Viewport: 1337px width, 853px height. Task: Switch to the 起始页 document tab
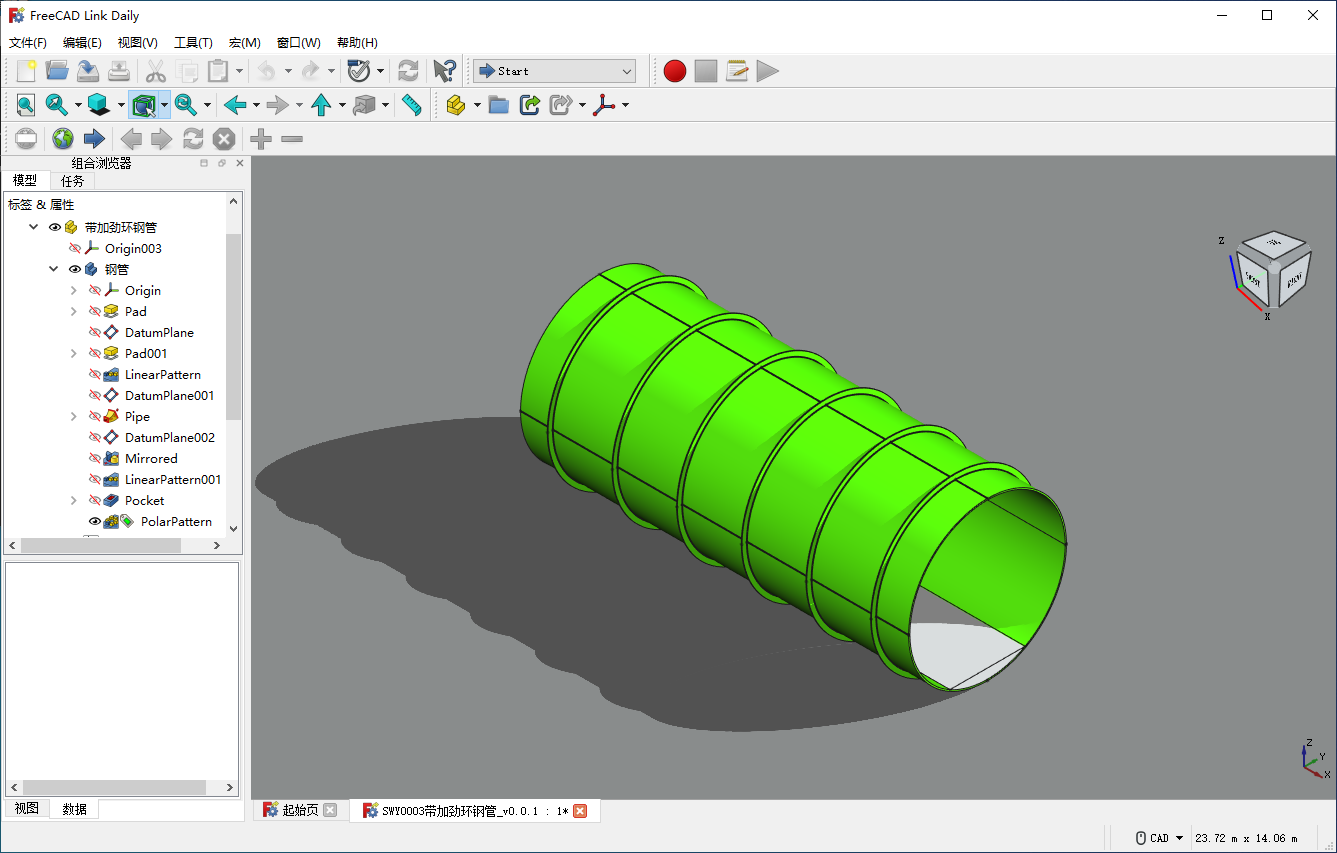299,810
